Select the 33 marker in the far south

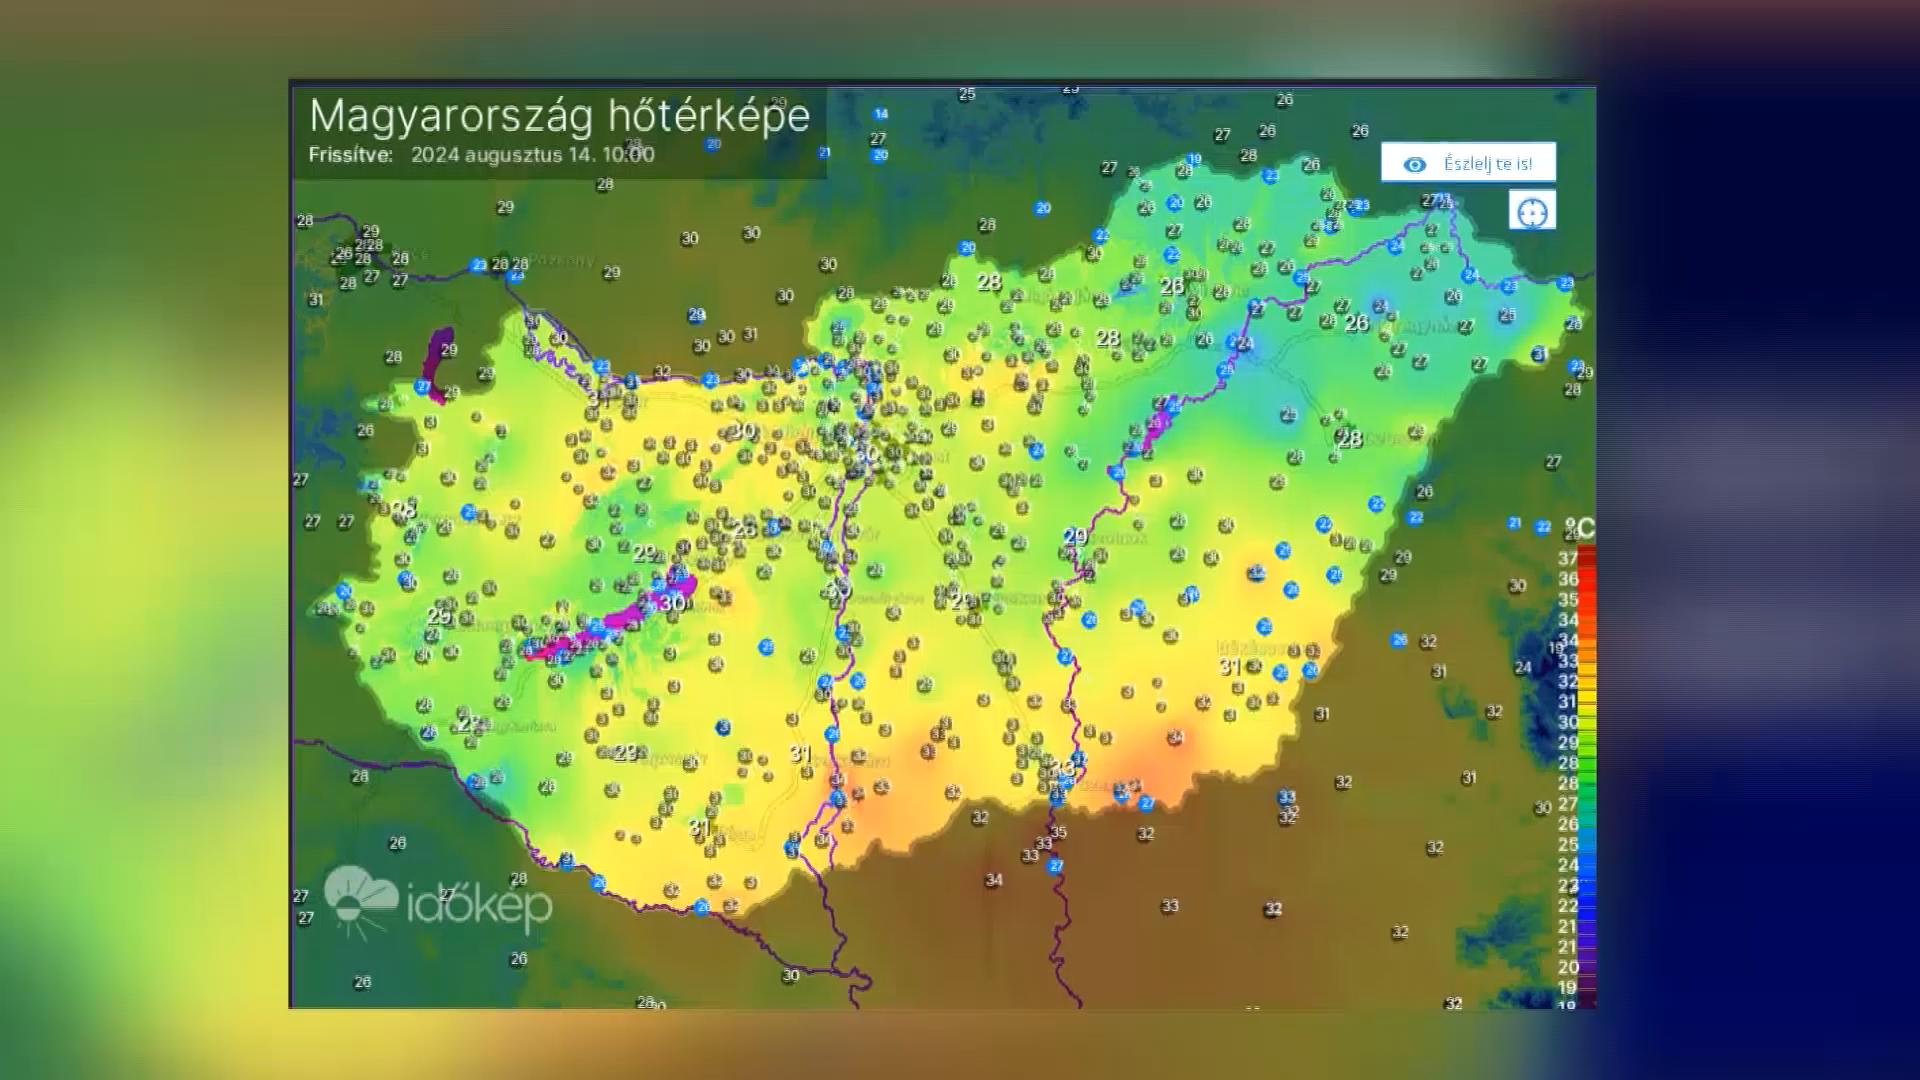coord(1170,906)
